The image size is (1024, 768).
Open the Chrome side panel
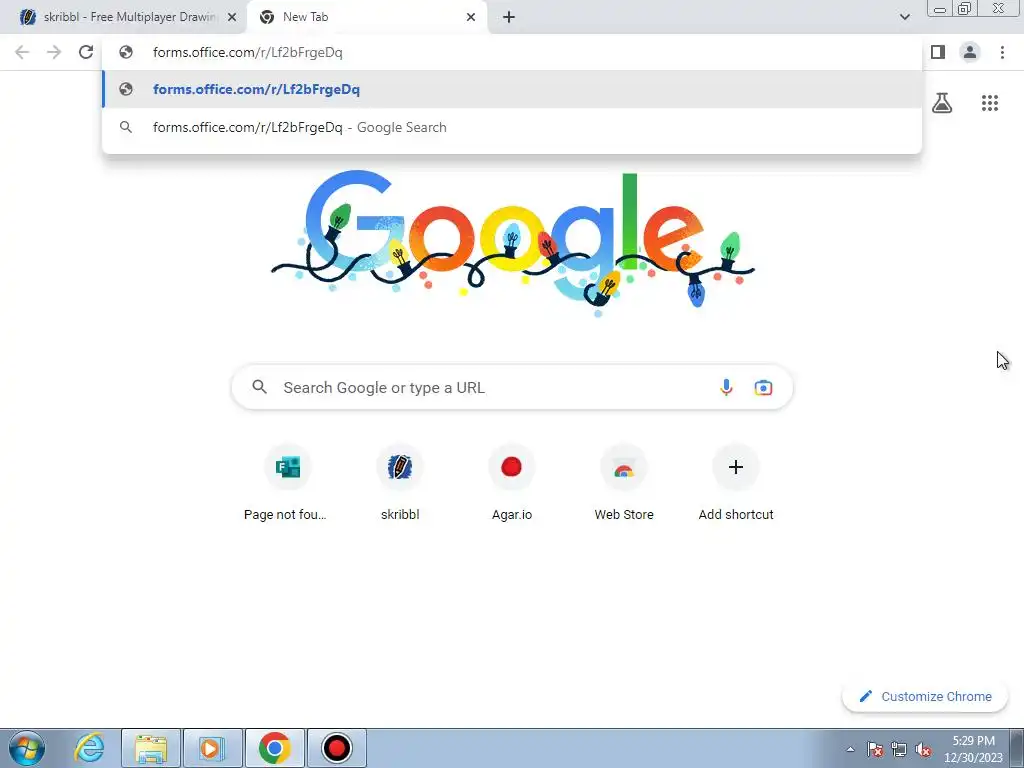pos(938,52)
